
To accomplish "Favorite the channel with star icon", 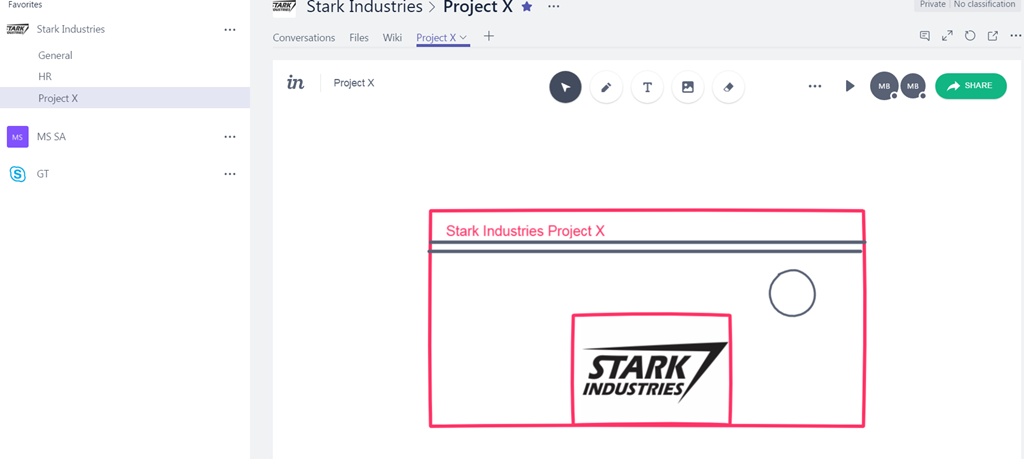I will click(527, 7).
